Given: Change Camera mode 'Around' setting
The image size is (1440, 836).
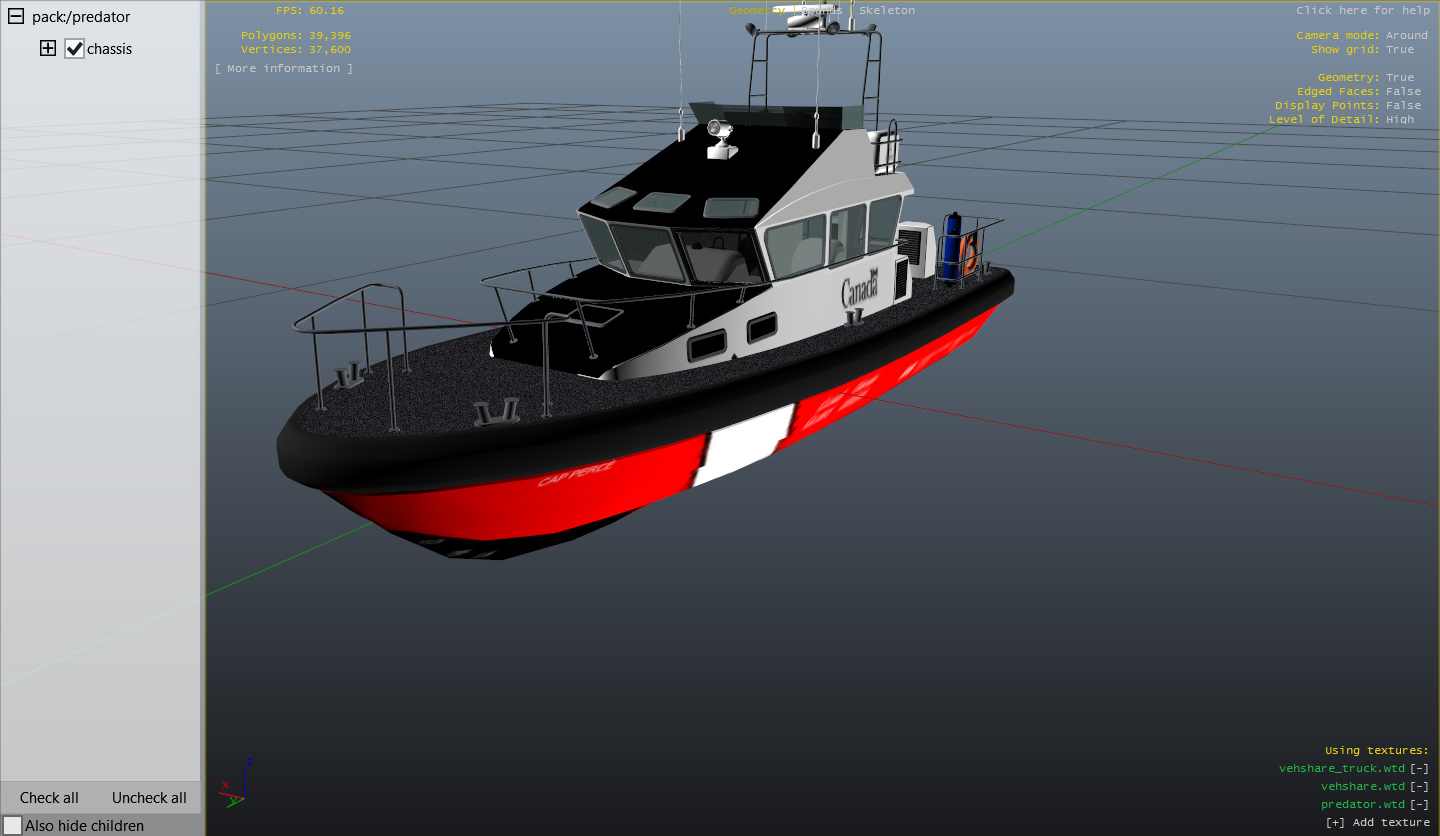Looking at the screenshot, I should coord(1406,35).
